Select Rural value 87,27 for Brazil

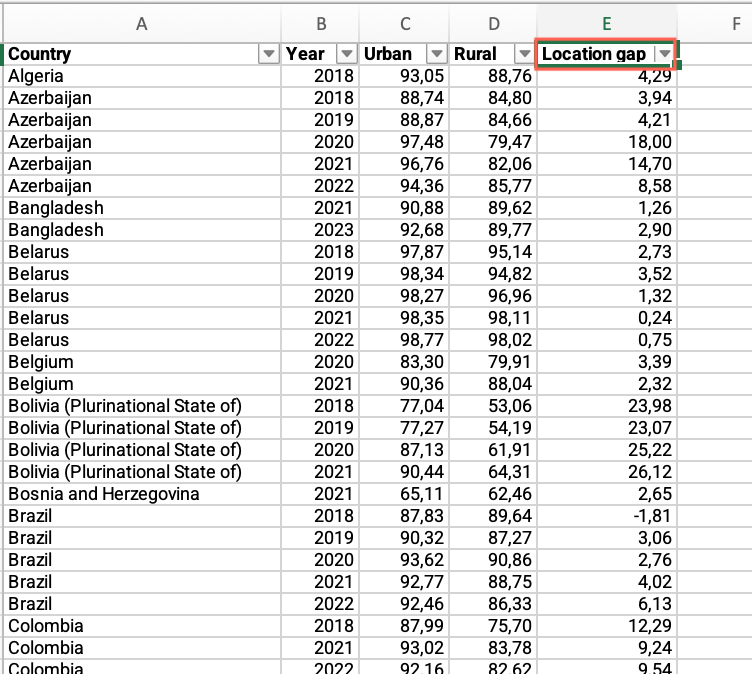click(x=493, y=538)
